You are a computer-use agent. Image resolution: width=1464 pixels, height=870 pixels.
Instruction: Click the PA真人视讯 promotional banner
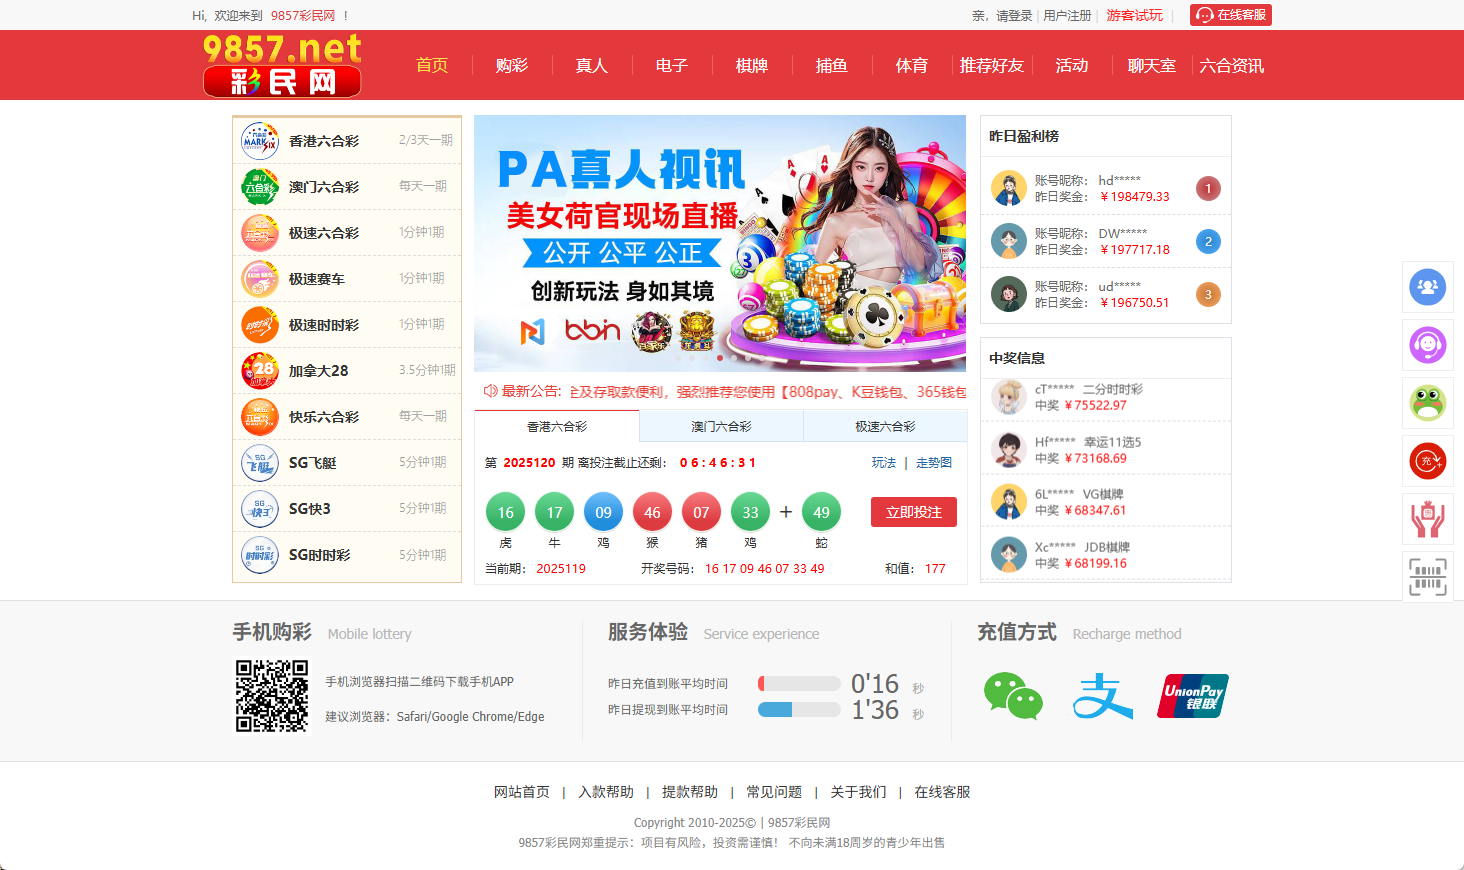[720, 243]
